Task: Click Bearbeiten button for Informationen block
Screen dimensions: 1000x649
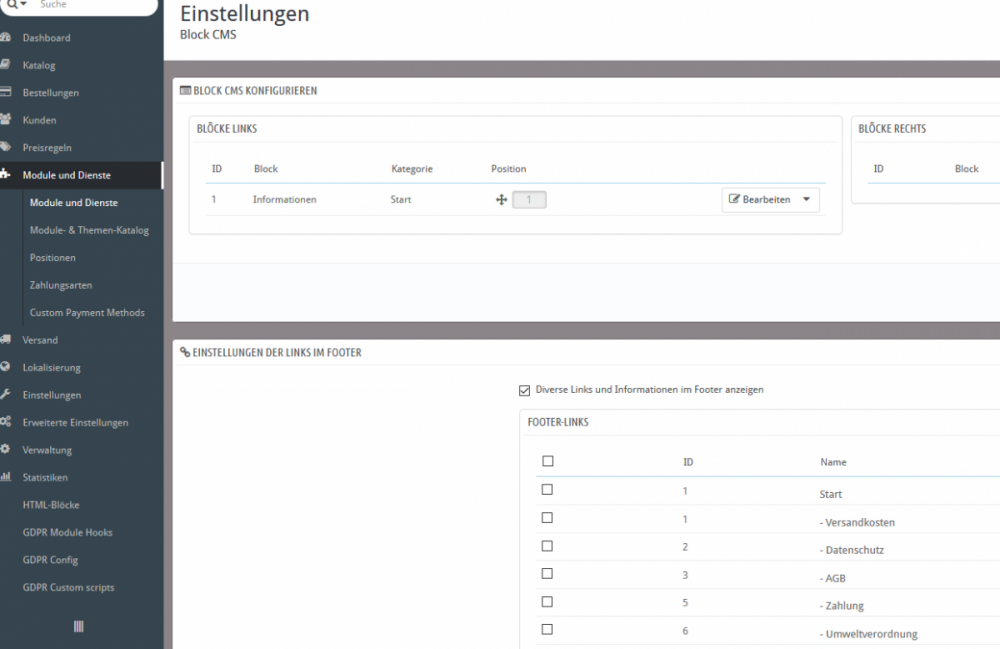Action: tap(760, 200)
